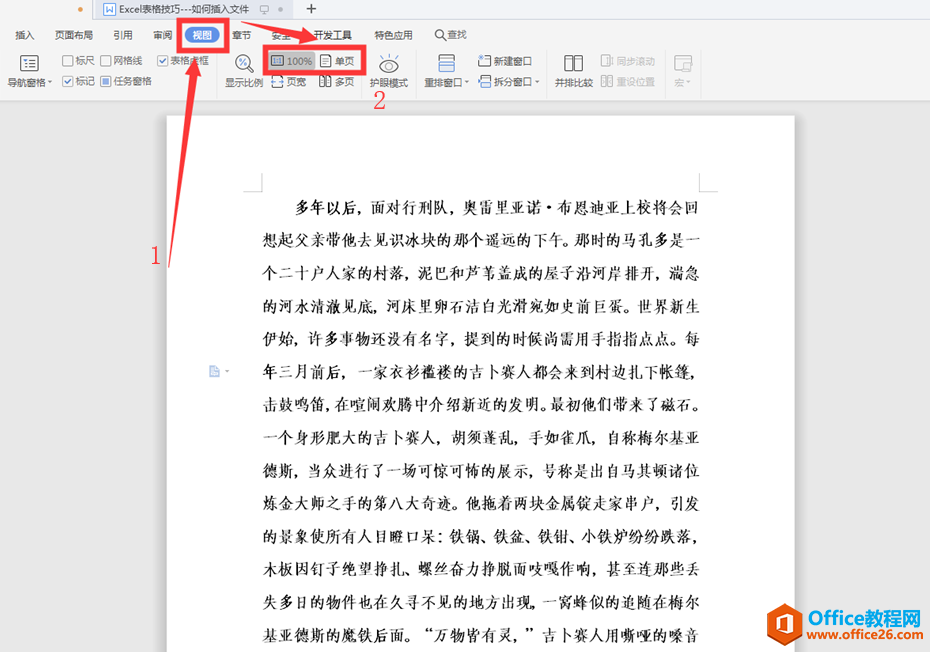Click text line starting 击鼓鸣笛
The image size is (930, 652).
pyautogui.click(x=481, y=405)
